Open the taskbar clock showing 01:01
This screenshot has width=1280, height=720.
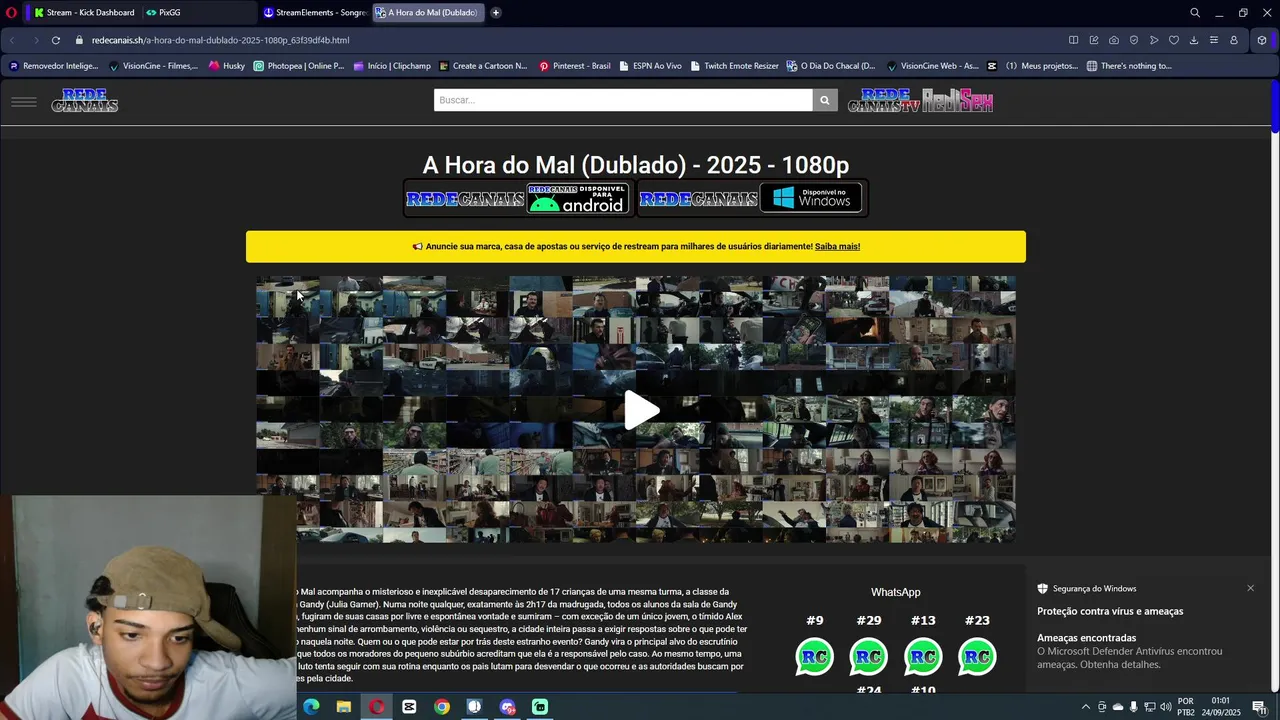tap(1221, 707)
